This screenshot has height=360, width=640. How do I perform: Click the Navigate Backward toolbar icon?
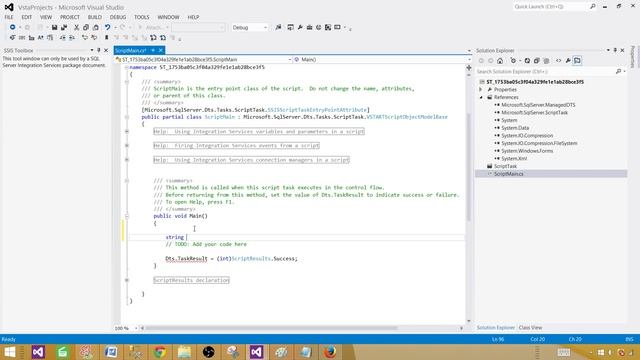12,27
